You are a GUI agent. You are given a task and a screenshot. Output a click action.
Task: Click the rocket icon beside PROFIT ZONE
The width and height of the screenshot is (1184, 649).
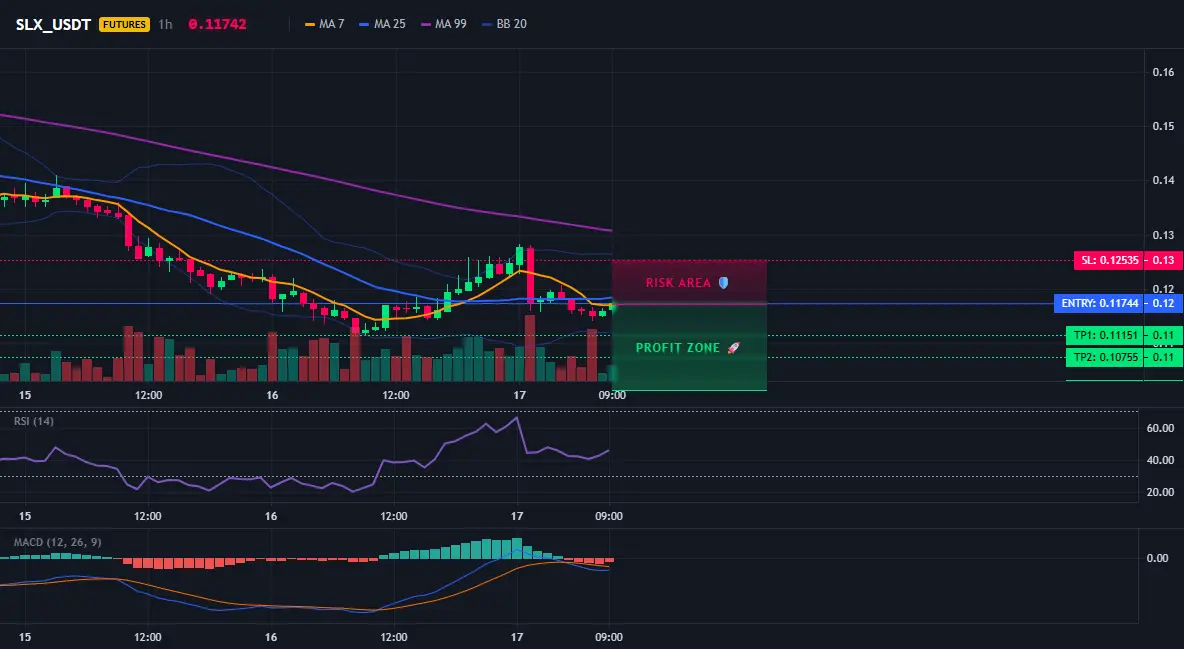click(x=733, y=348)
